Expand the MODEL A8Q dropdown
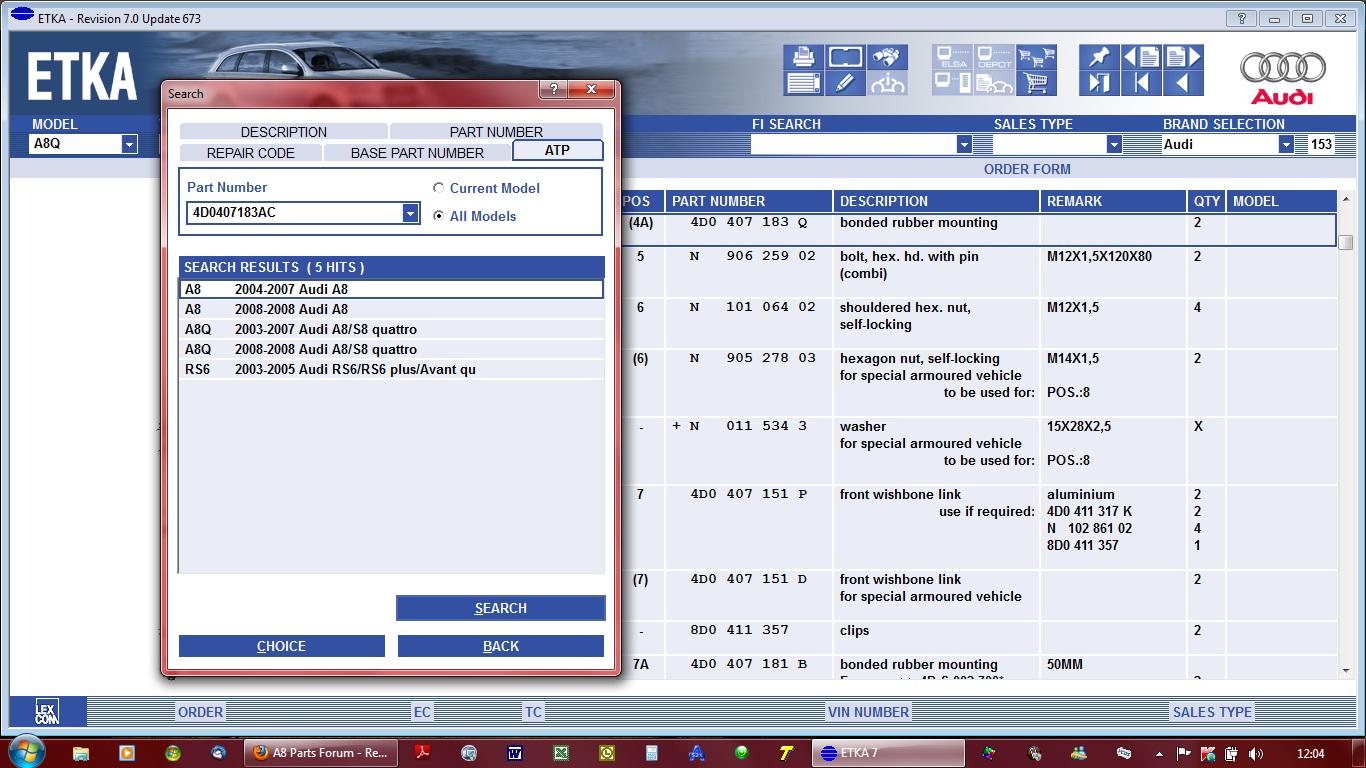This screenshot has height=768, width=1366. click(129, 144)
